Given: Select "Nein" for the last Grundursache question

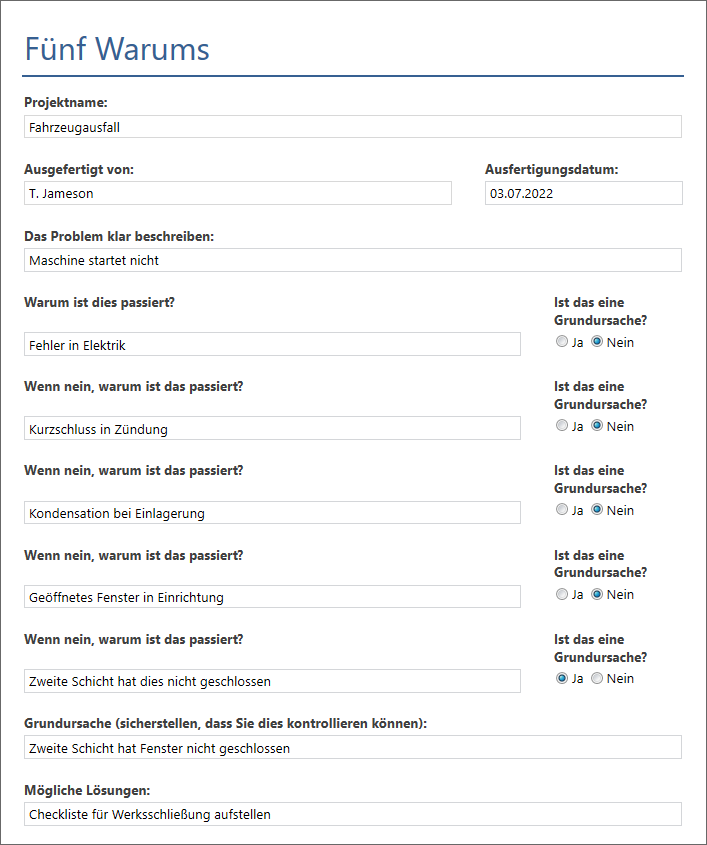Looking at the screenshot, I should (597, 677).
